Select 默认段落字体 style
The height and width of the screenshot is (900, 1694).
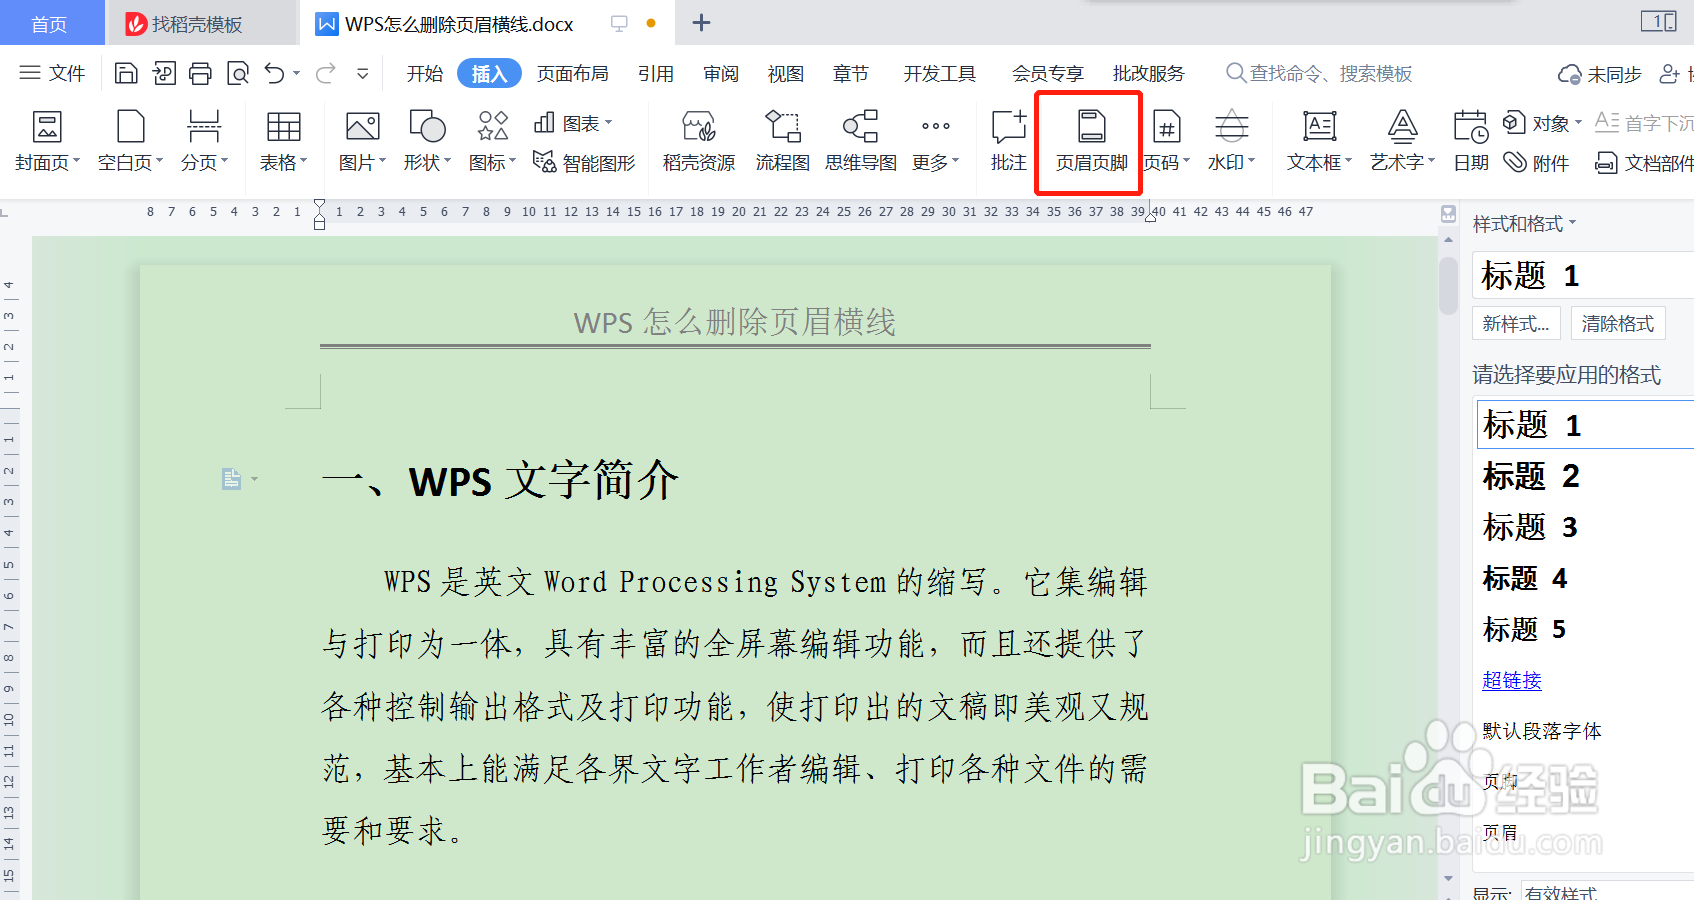coord(1541,731)
